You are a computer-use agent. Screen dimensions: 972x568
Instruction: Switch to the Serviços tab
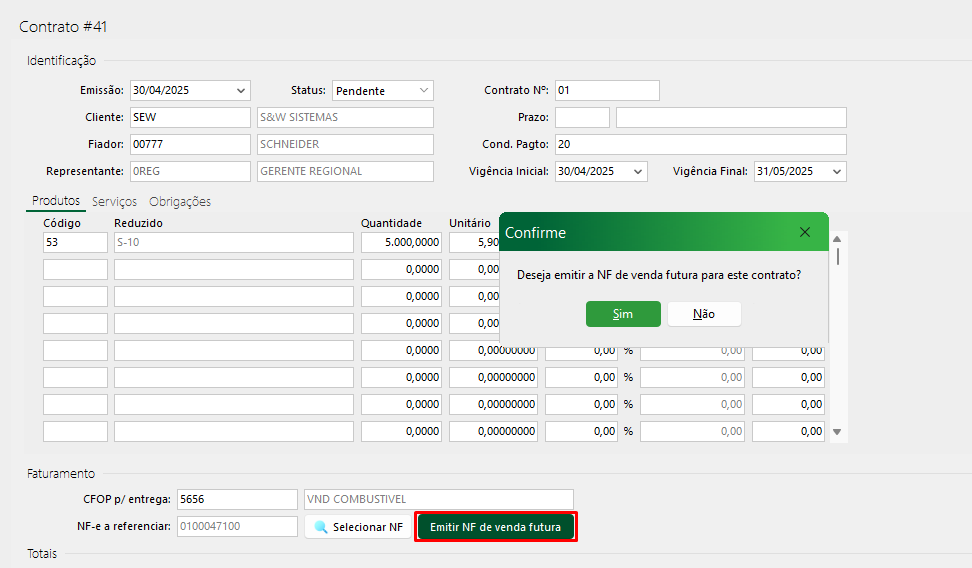click(x=114, y=201)
